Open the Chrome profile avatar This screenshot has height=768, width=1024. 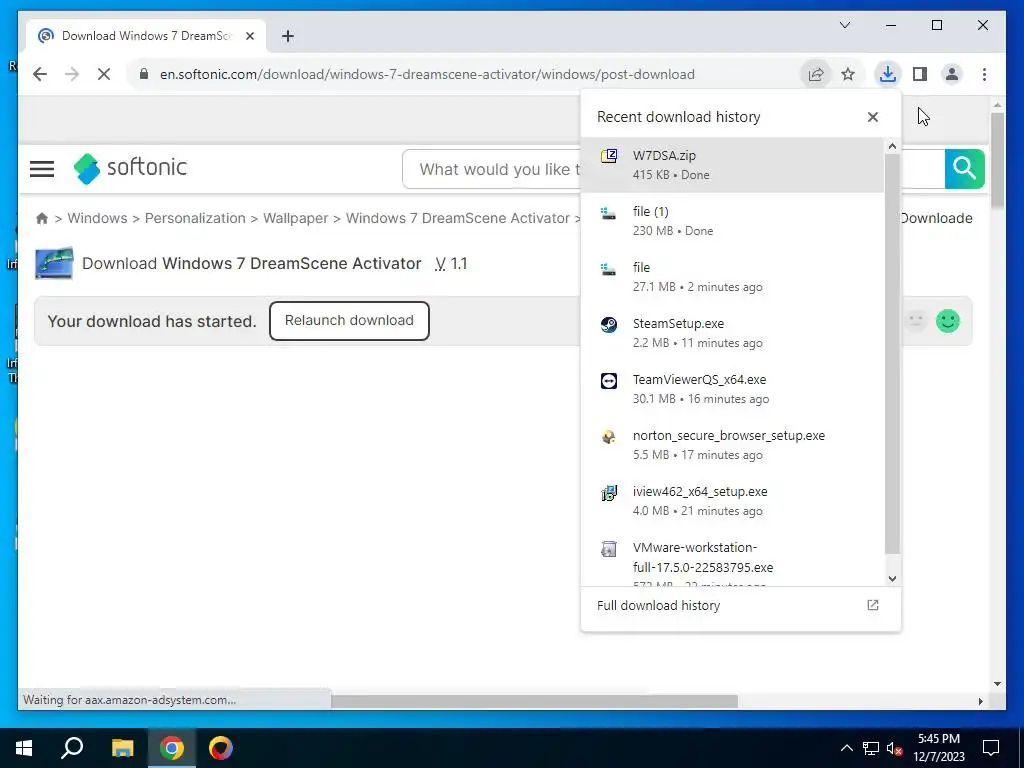pos(952,74)
